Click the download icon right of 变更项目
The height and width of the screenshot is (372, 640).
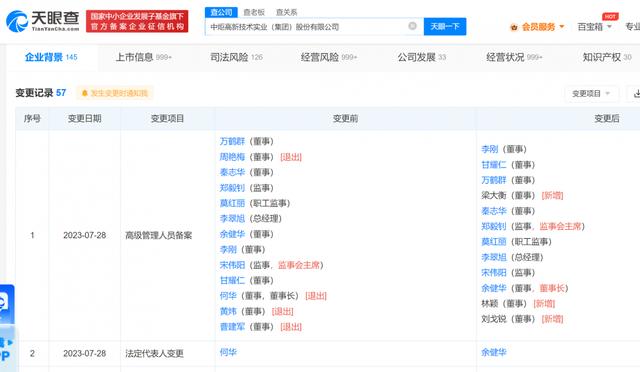tap(636, 94)
